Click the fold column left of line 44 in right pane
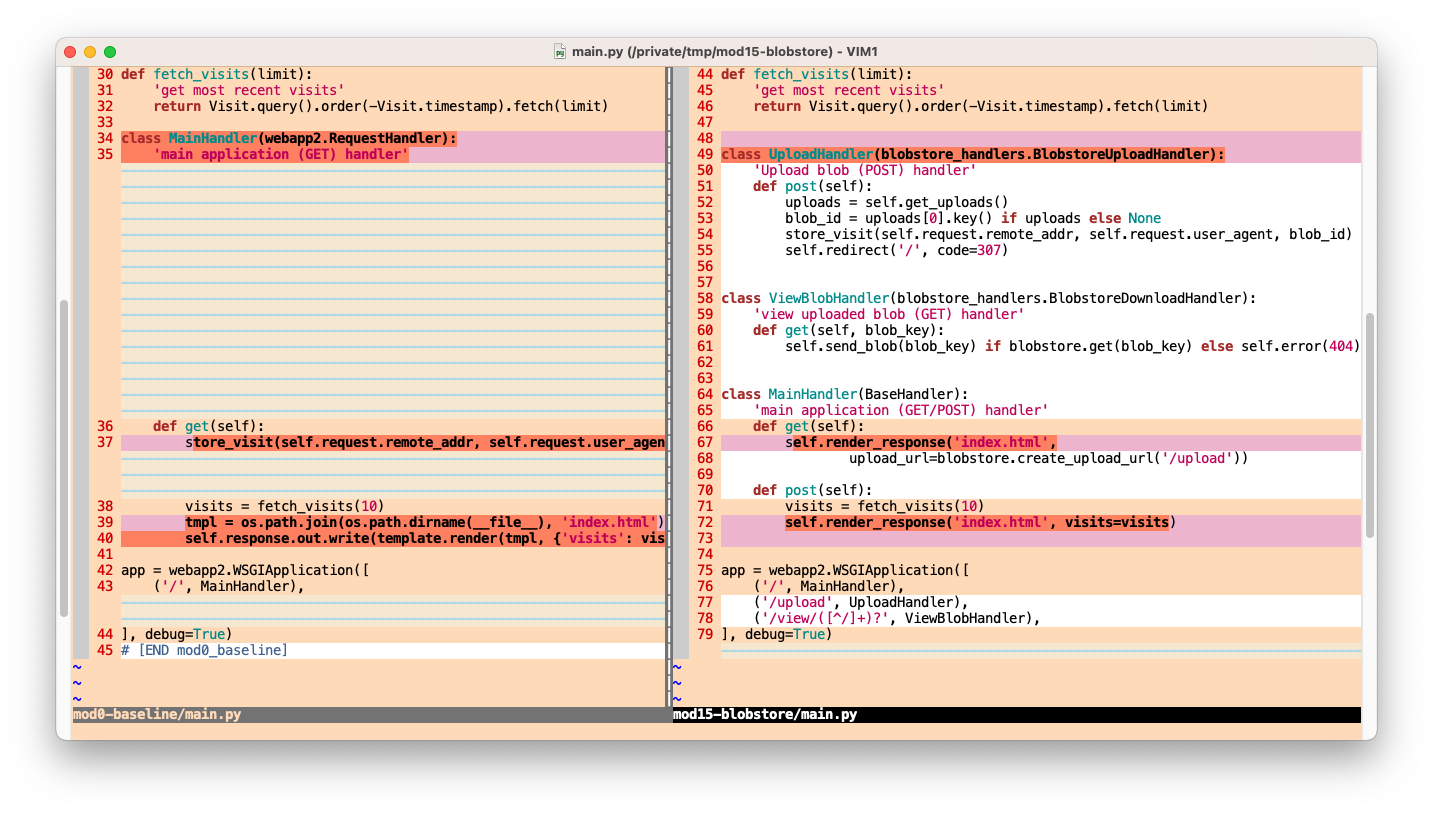The height and width of the screenshot is (814, 1433). click(x=681, y=74)
